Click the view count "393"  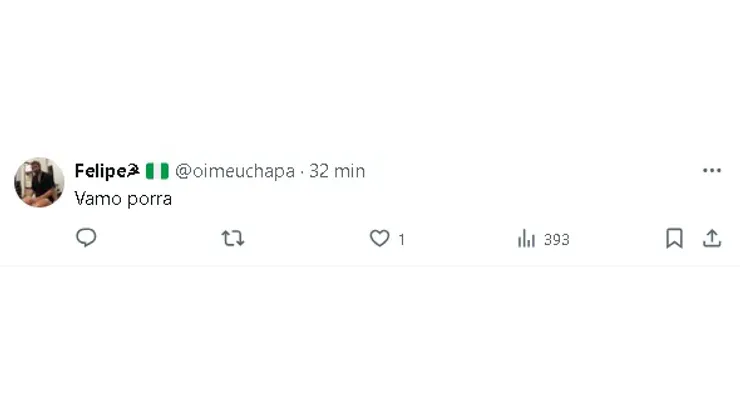pos(557,239)
